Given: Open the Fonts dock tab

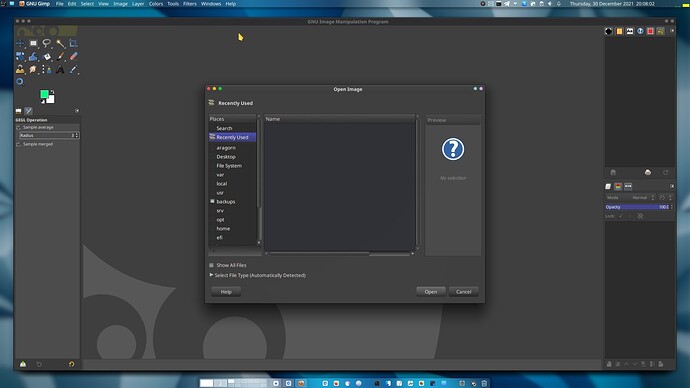Looking at the screenshot, I should [630, 31].
